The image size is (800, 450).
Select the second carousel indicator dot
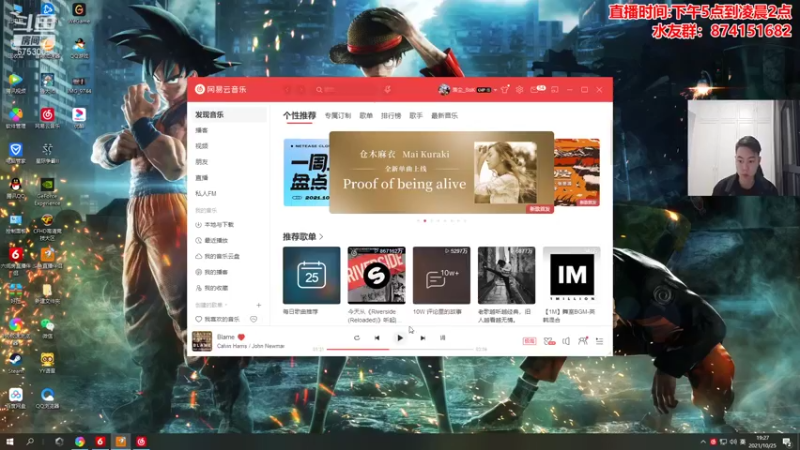[x=425, y=221]
